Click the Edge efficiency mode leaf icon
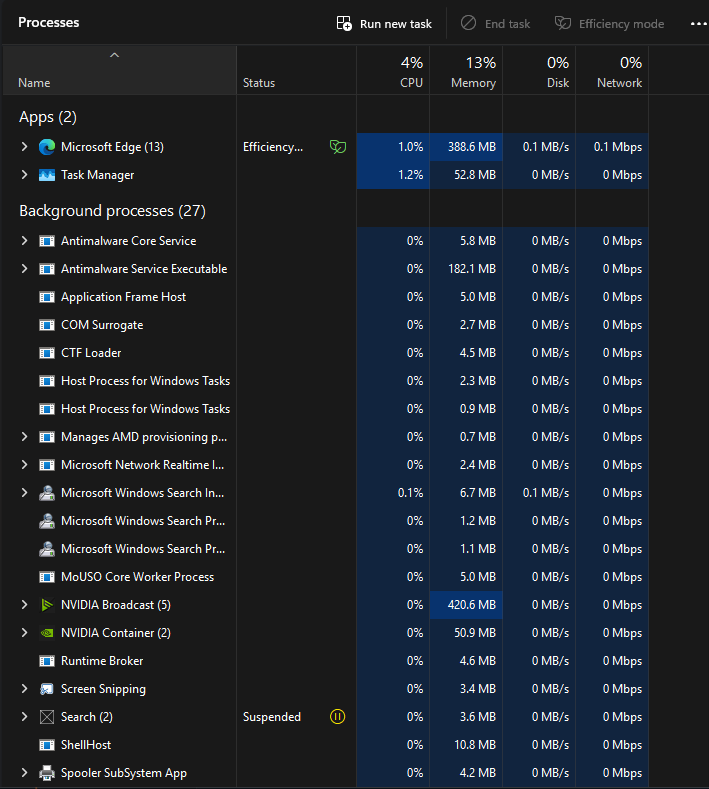This screenshot has height=789, width=709. point(338,147)
